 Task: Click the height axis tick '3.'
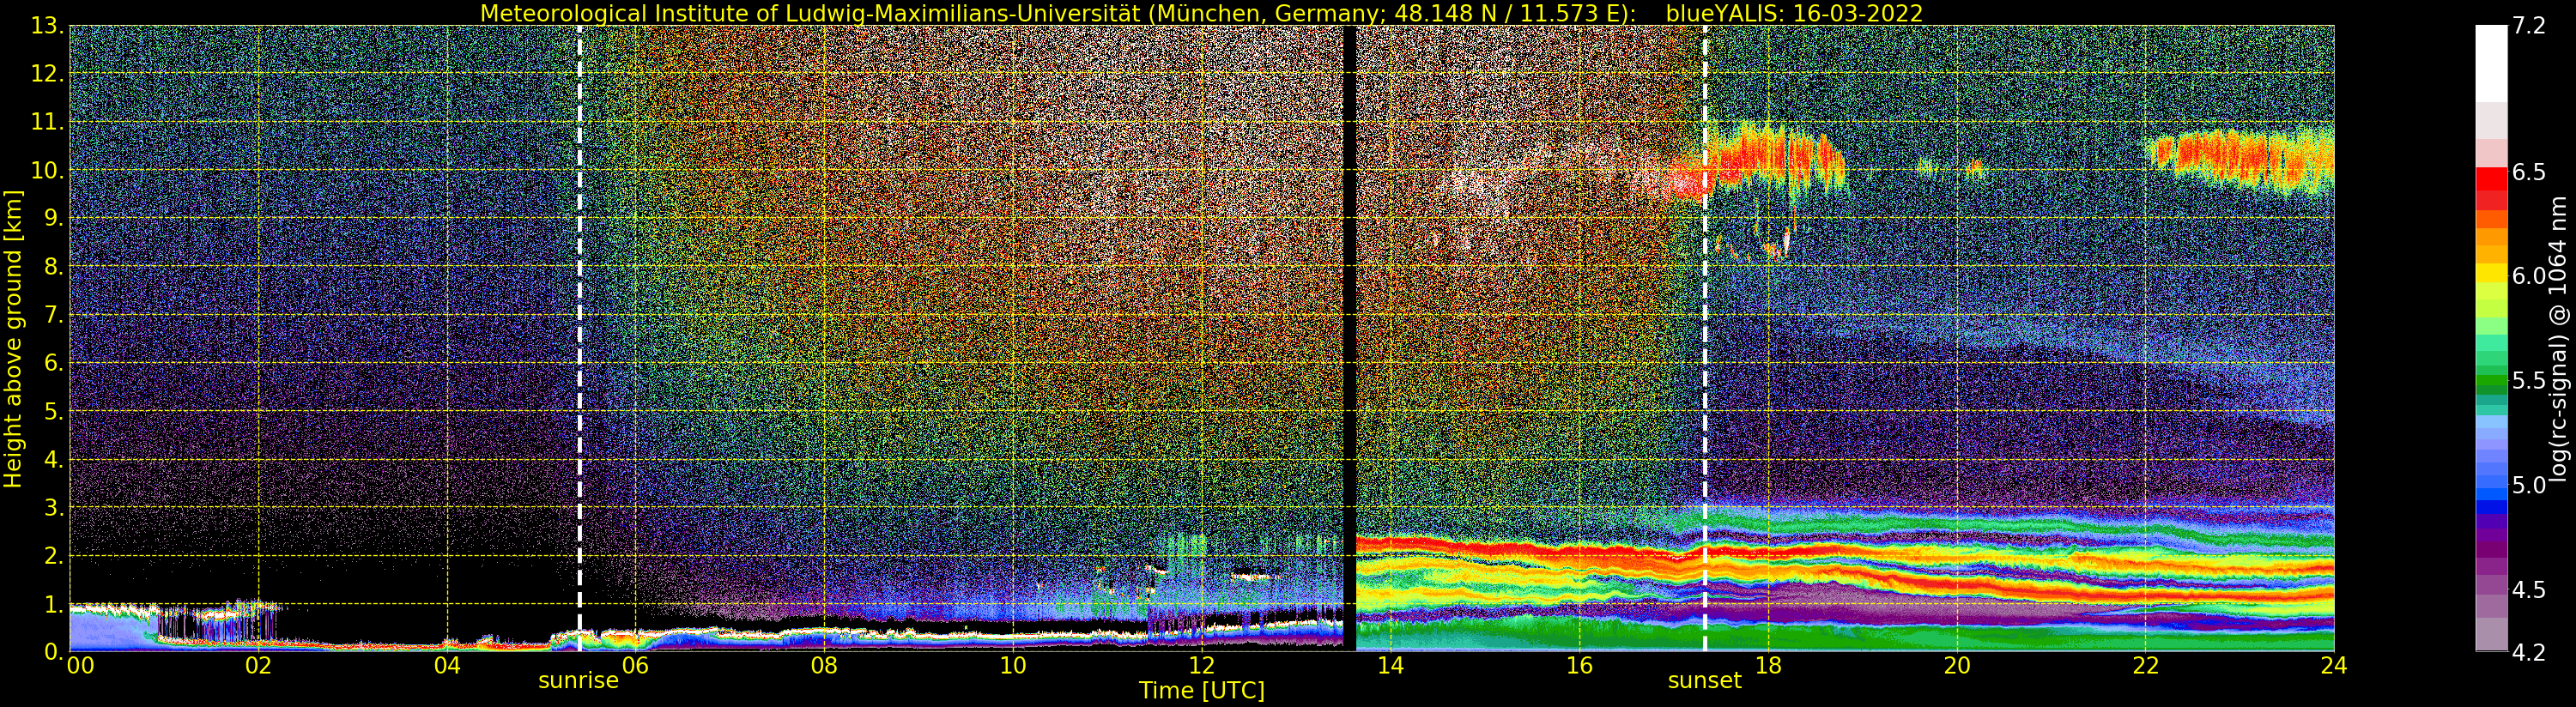click(x=54, y=507)
